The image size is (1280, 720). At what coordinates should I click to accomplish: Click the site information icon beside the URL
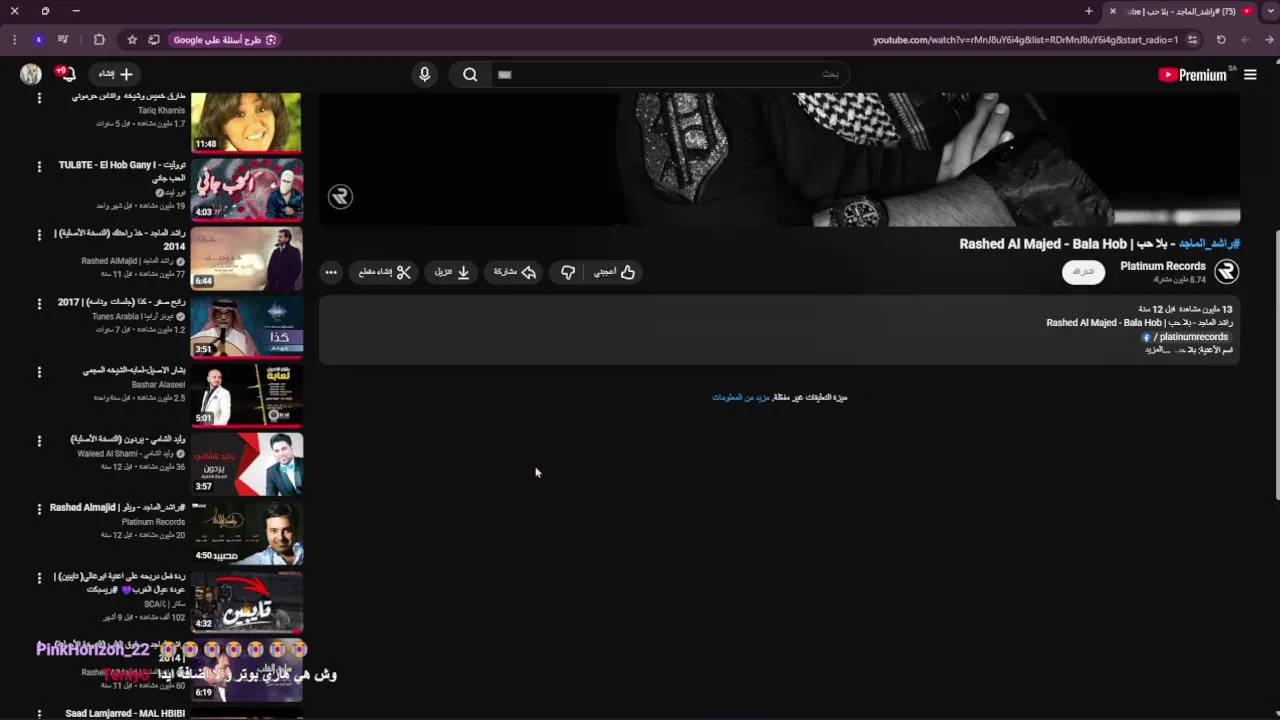pos(1192,40)
